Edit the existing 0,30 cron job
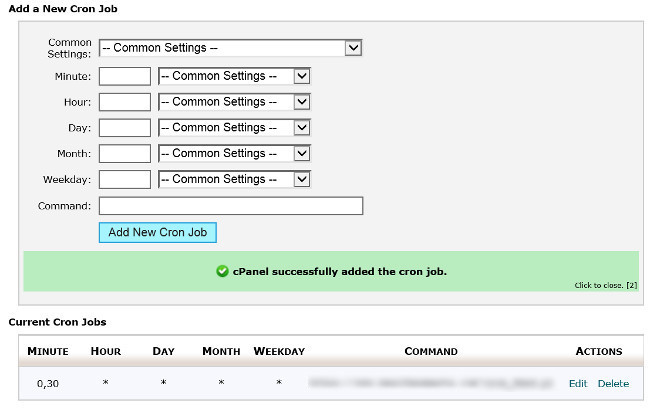Viewport: 650px width, 410px height. click(578, 384)
